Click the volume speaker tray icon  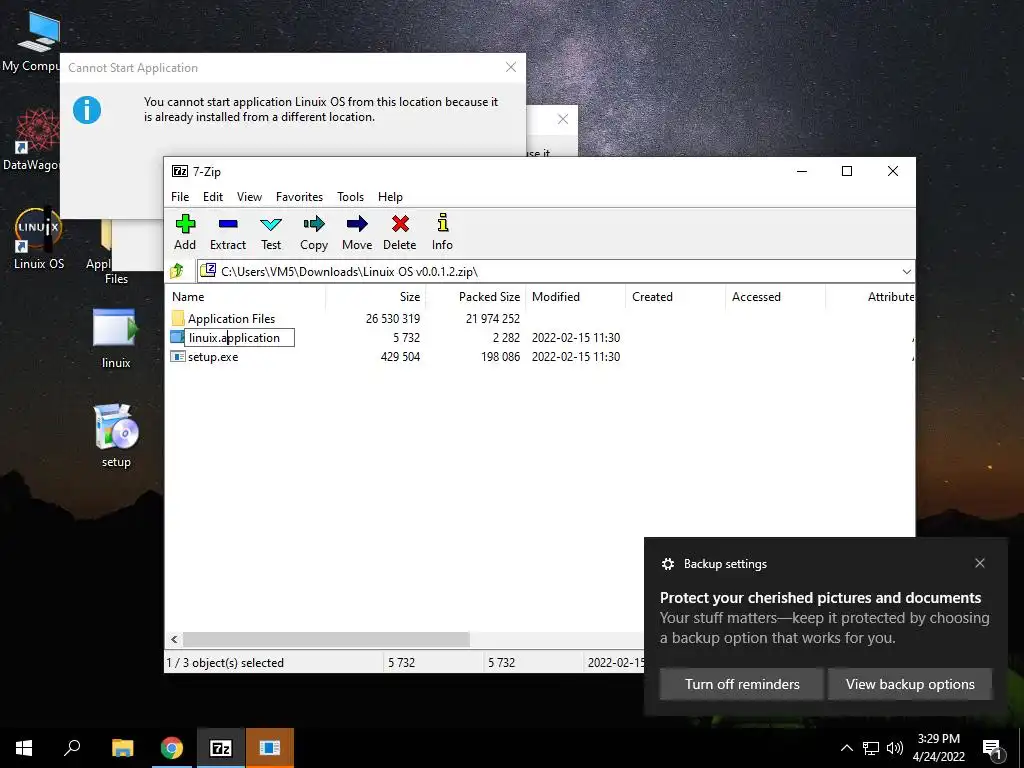(895, 748)
